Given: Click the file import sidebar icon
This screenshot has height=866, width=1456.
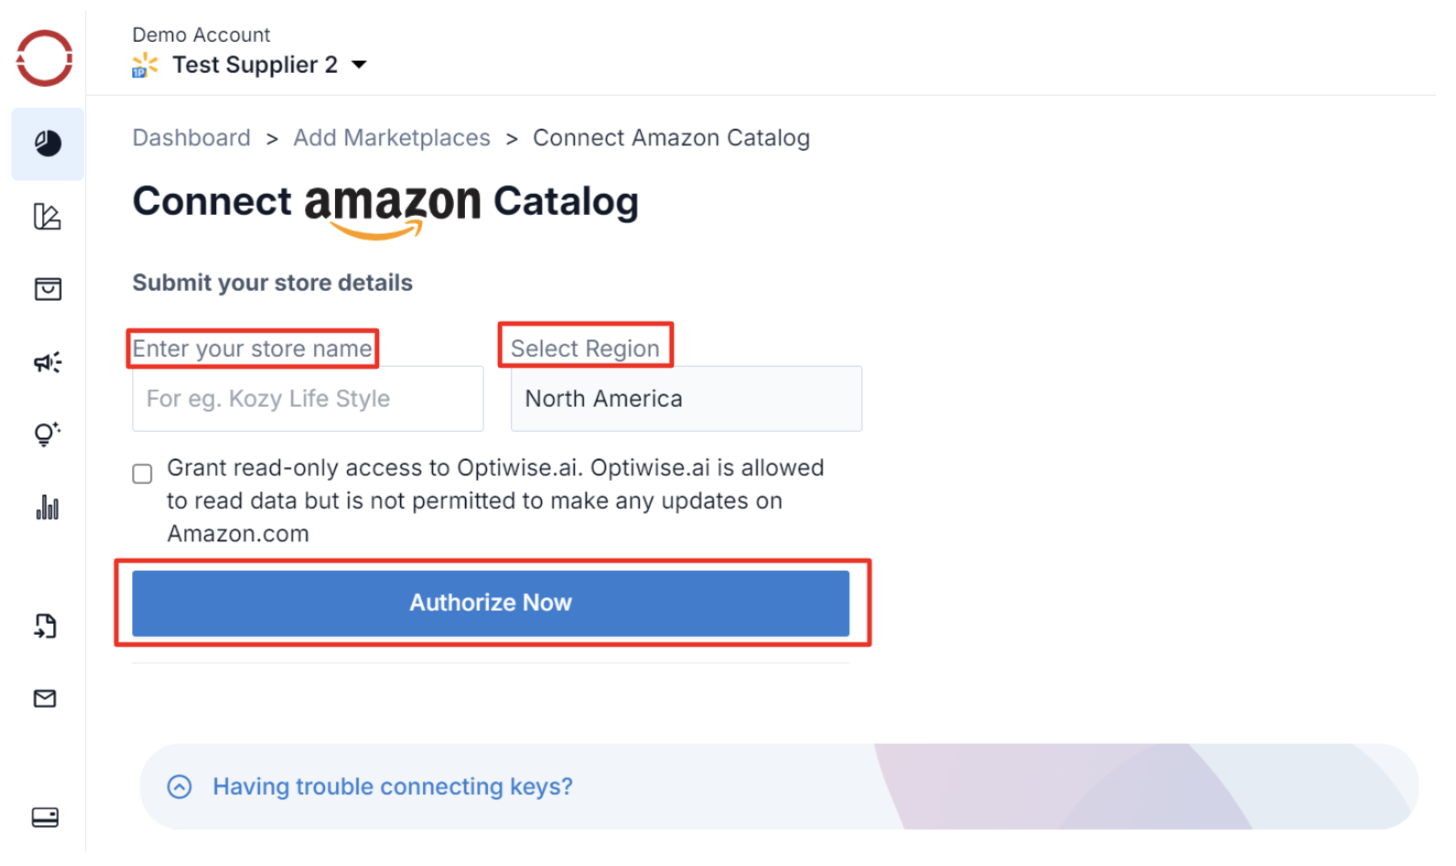Looking at the screenshot, I should tap(46, 626).
